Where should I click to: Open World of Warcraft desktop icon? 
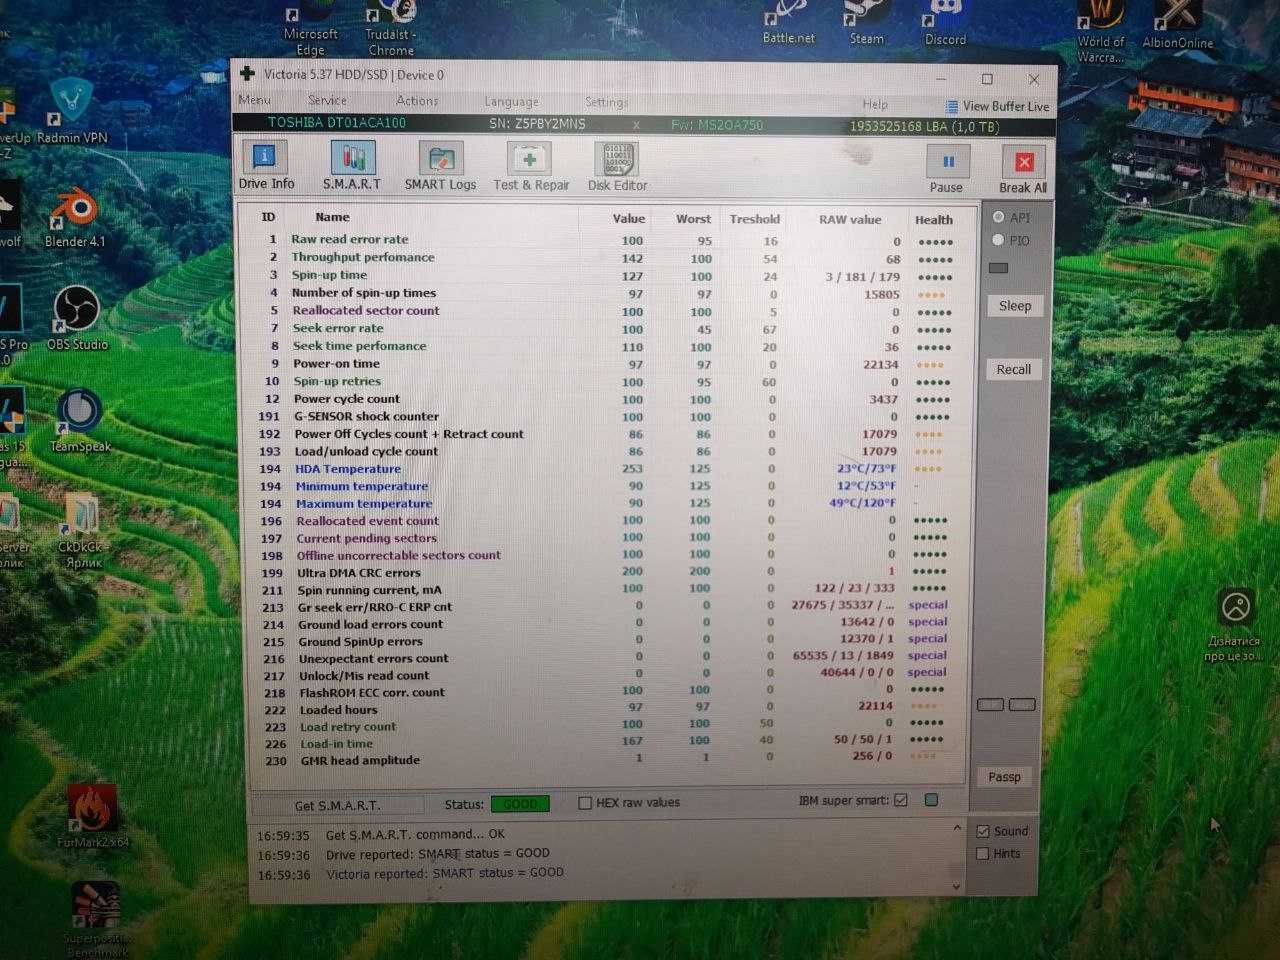coord(1100,33)
